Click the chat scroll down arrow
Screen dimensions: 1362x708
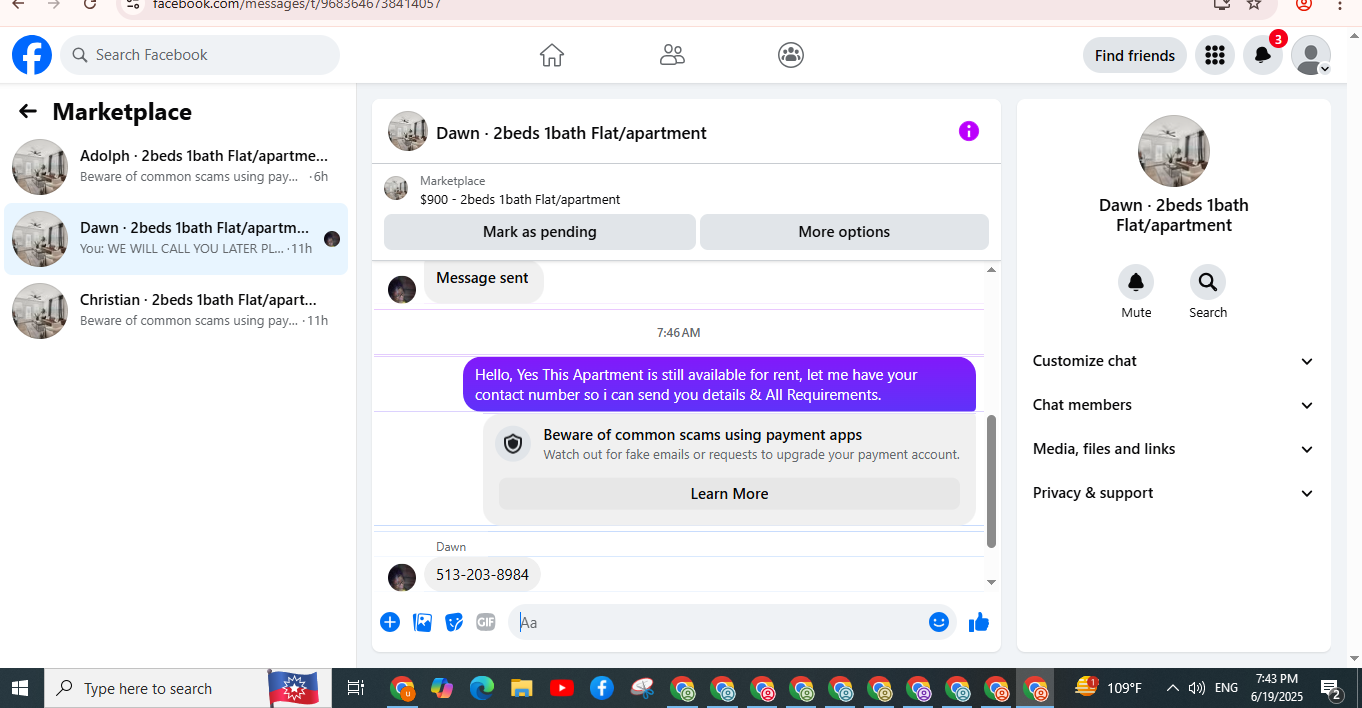(x=991, y=582)
